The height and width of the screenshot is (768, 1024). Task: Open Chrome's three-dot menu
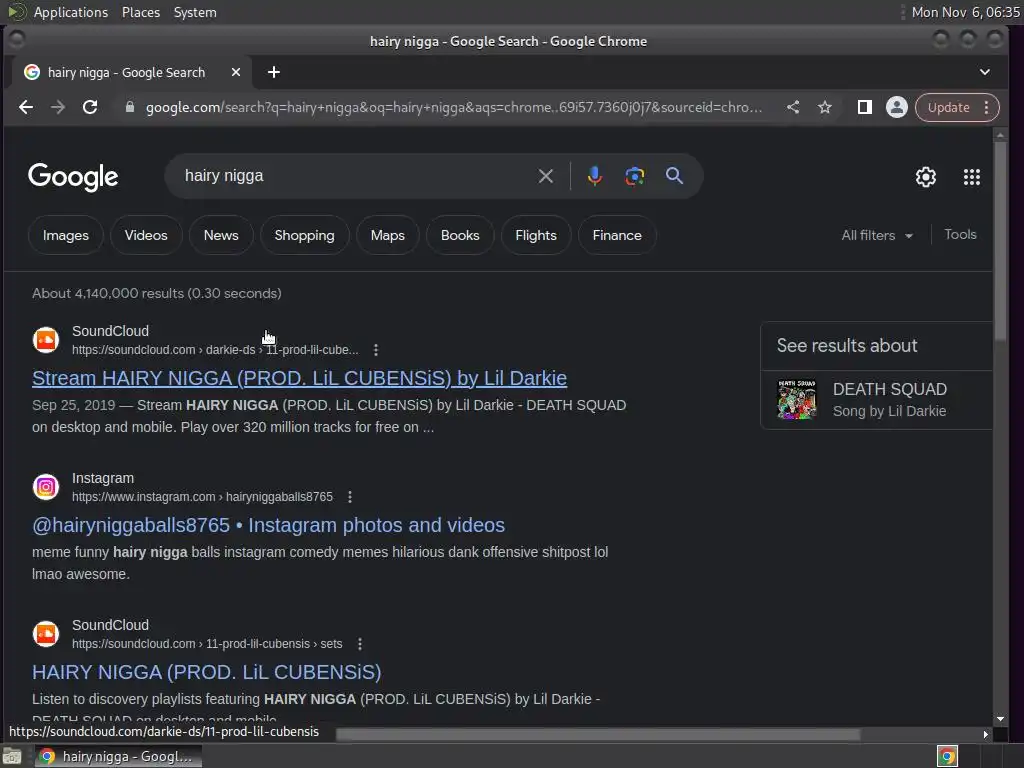coord(987,107)
